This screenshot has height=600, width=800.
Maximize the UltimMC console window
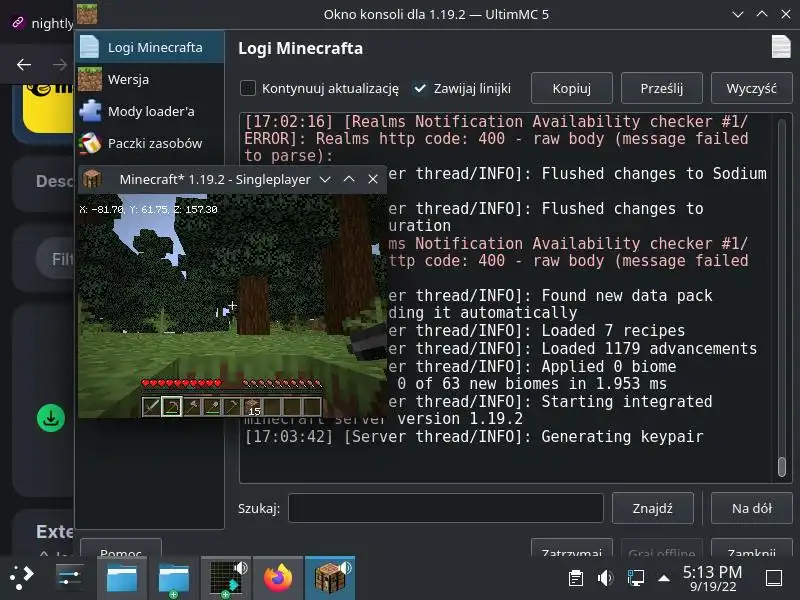coord(762,14)
